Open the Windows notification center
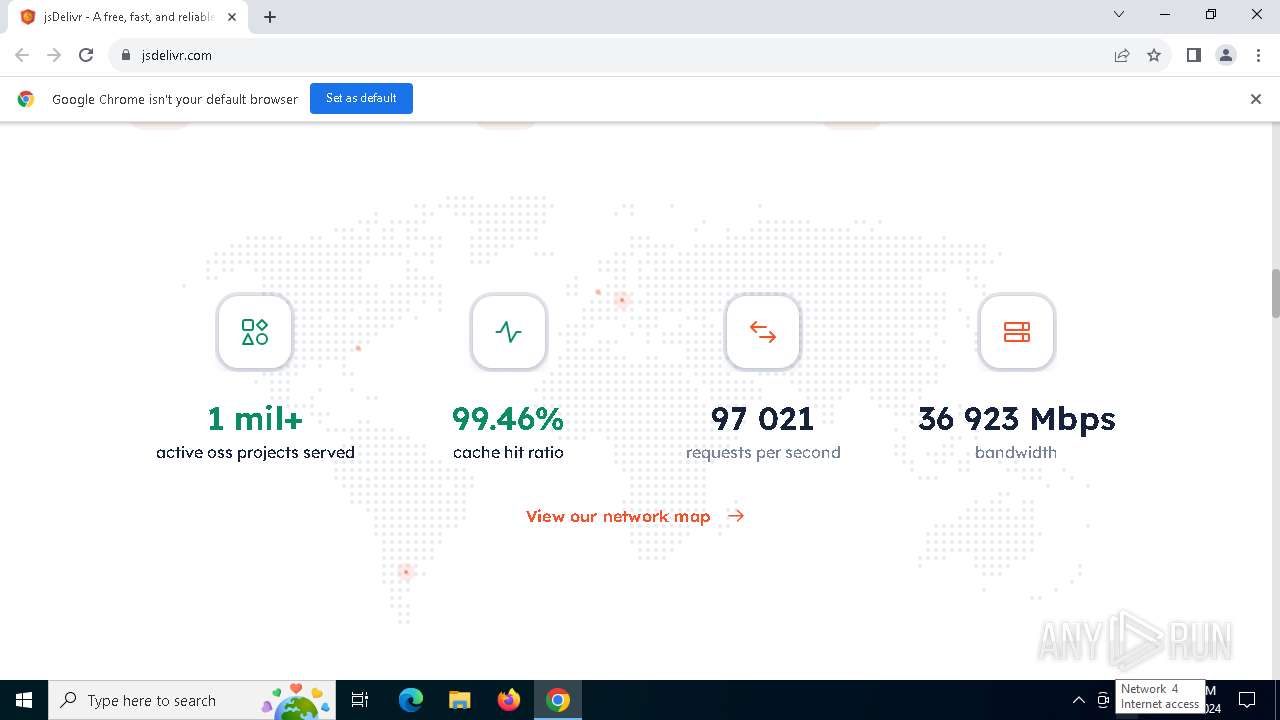1280x720 pixels. tap(1247, 700)
